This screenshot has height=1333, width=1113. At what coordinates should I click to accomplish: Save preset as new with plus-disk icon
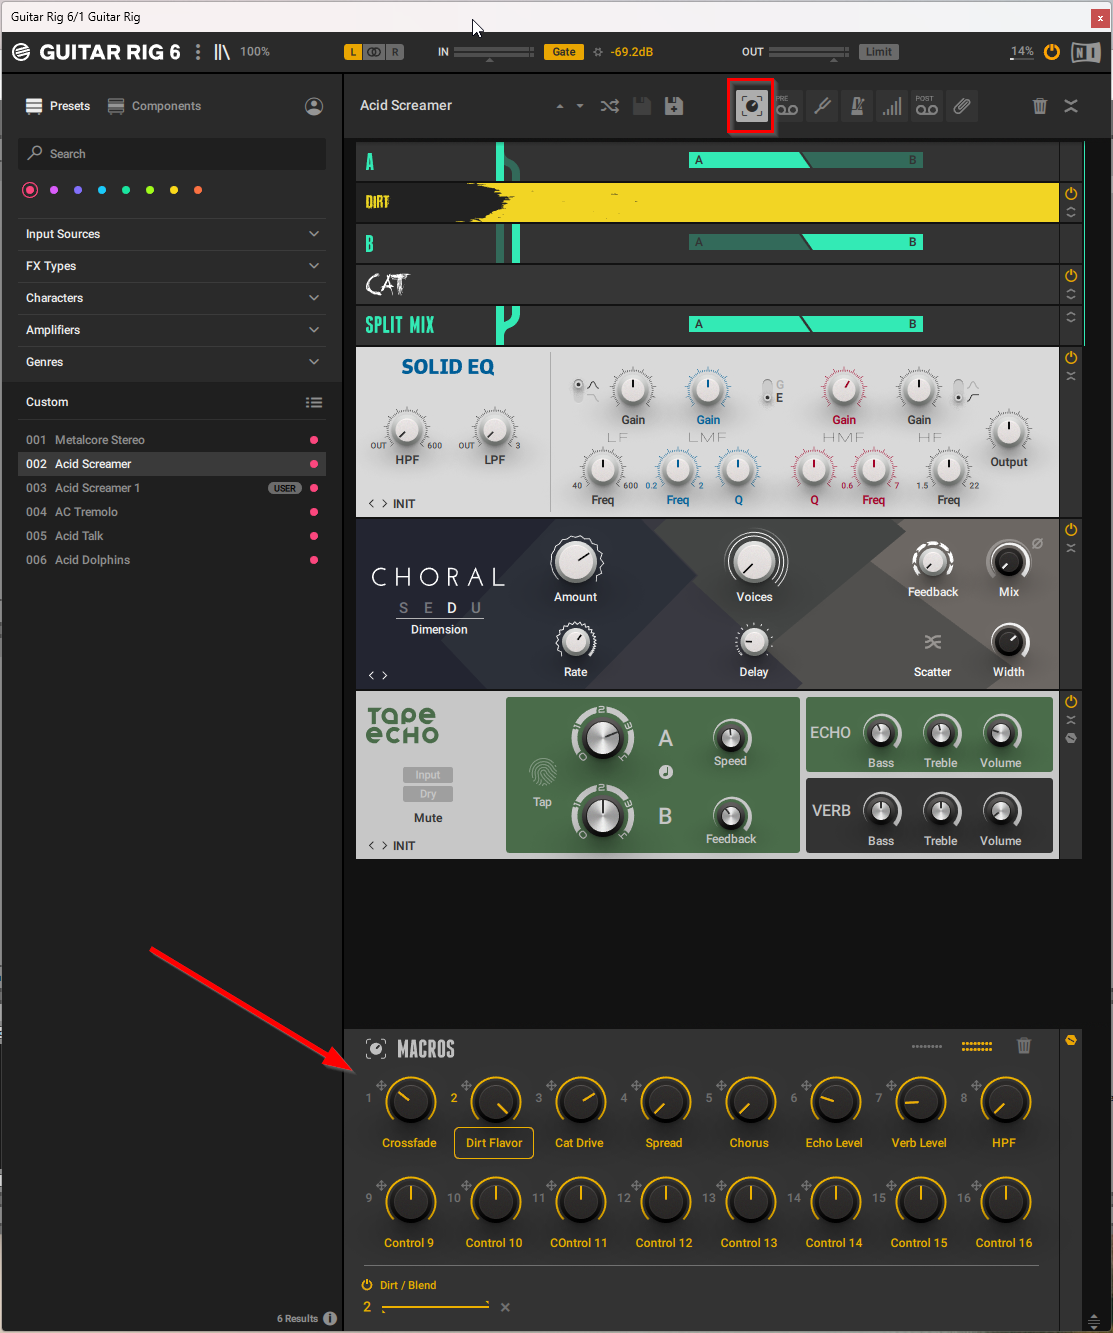pyautogui.click(x=674, y=106)
